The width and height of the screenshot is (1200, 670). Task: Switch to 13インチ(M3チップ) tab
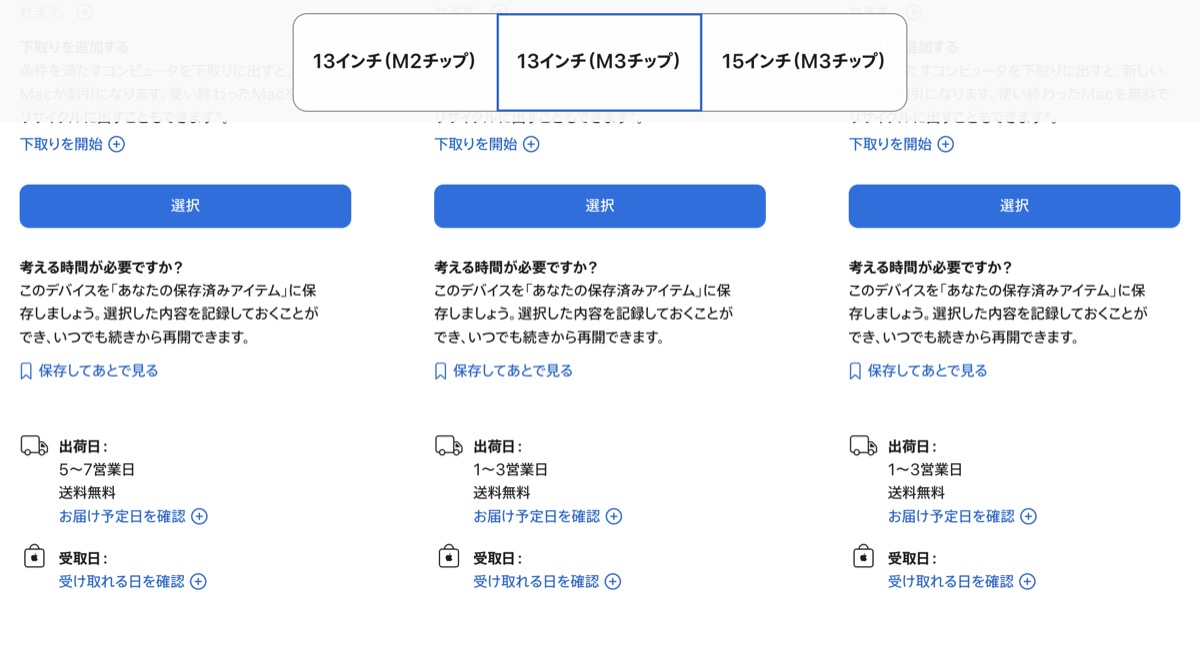(x=599, y=62)
